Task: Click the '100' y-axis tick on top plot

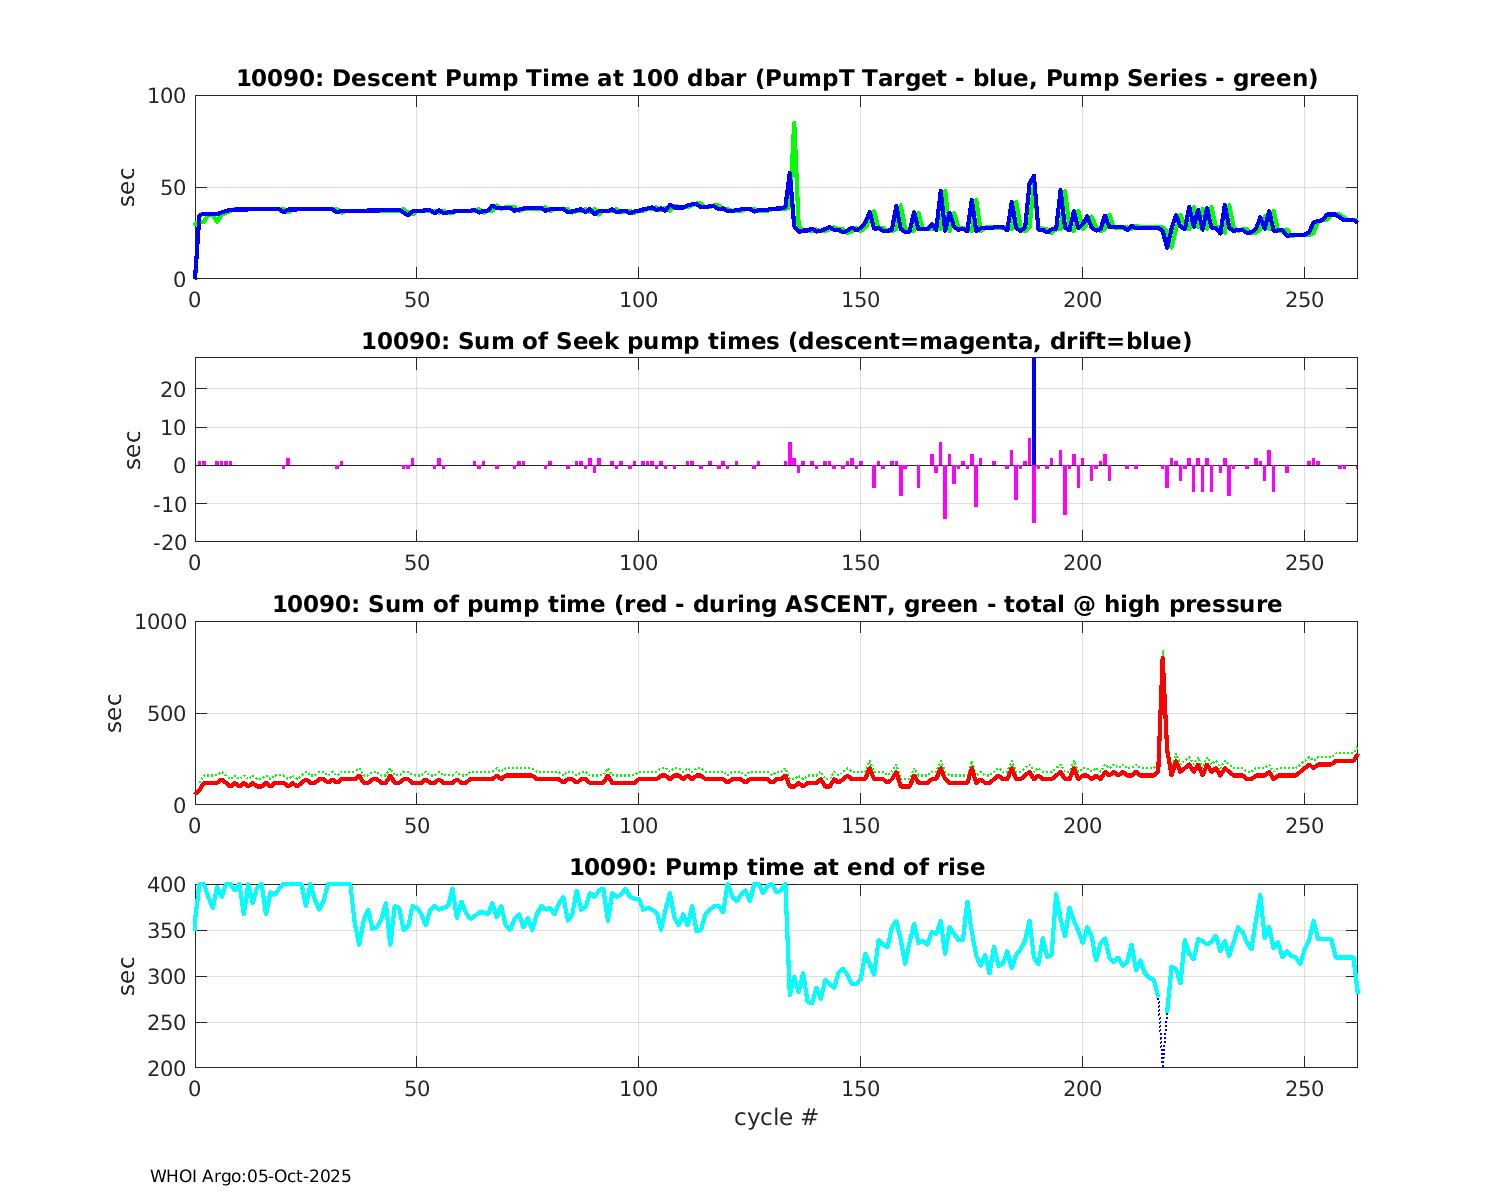Action: click(x=166, y=96)
